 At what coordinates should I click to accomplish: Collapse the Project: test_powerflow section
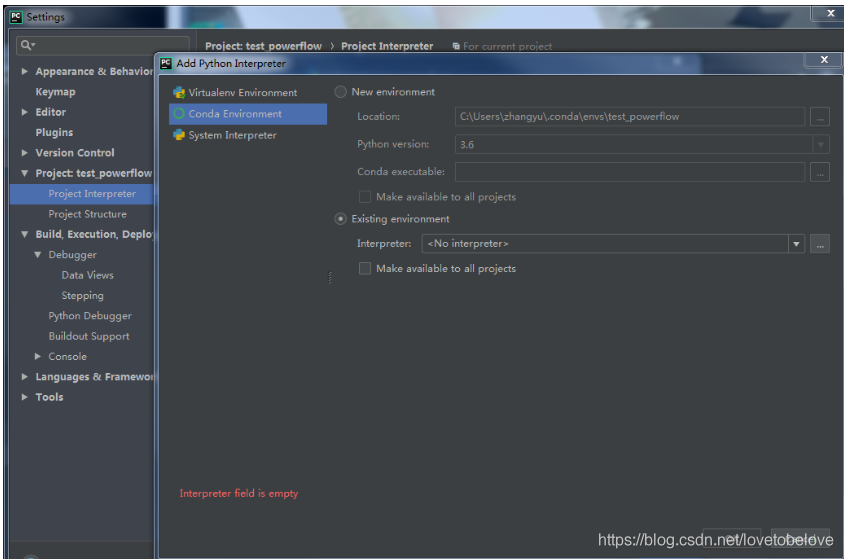[x=24, y=173]
